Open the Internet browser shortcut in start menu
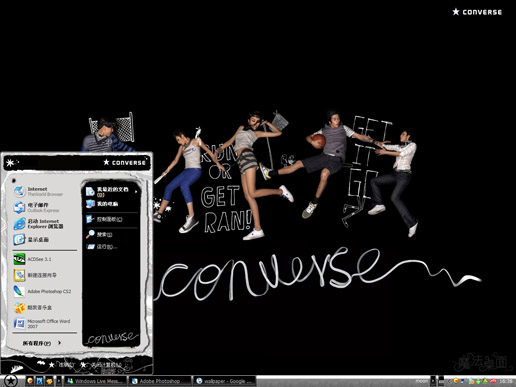The height and width of the screenshot is (387, 516). coord(38,191)
